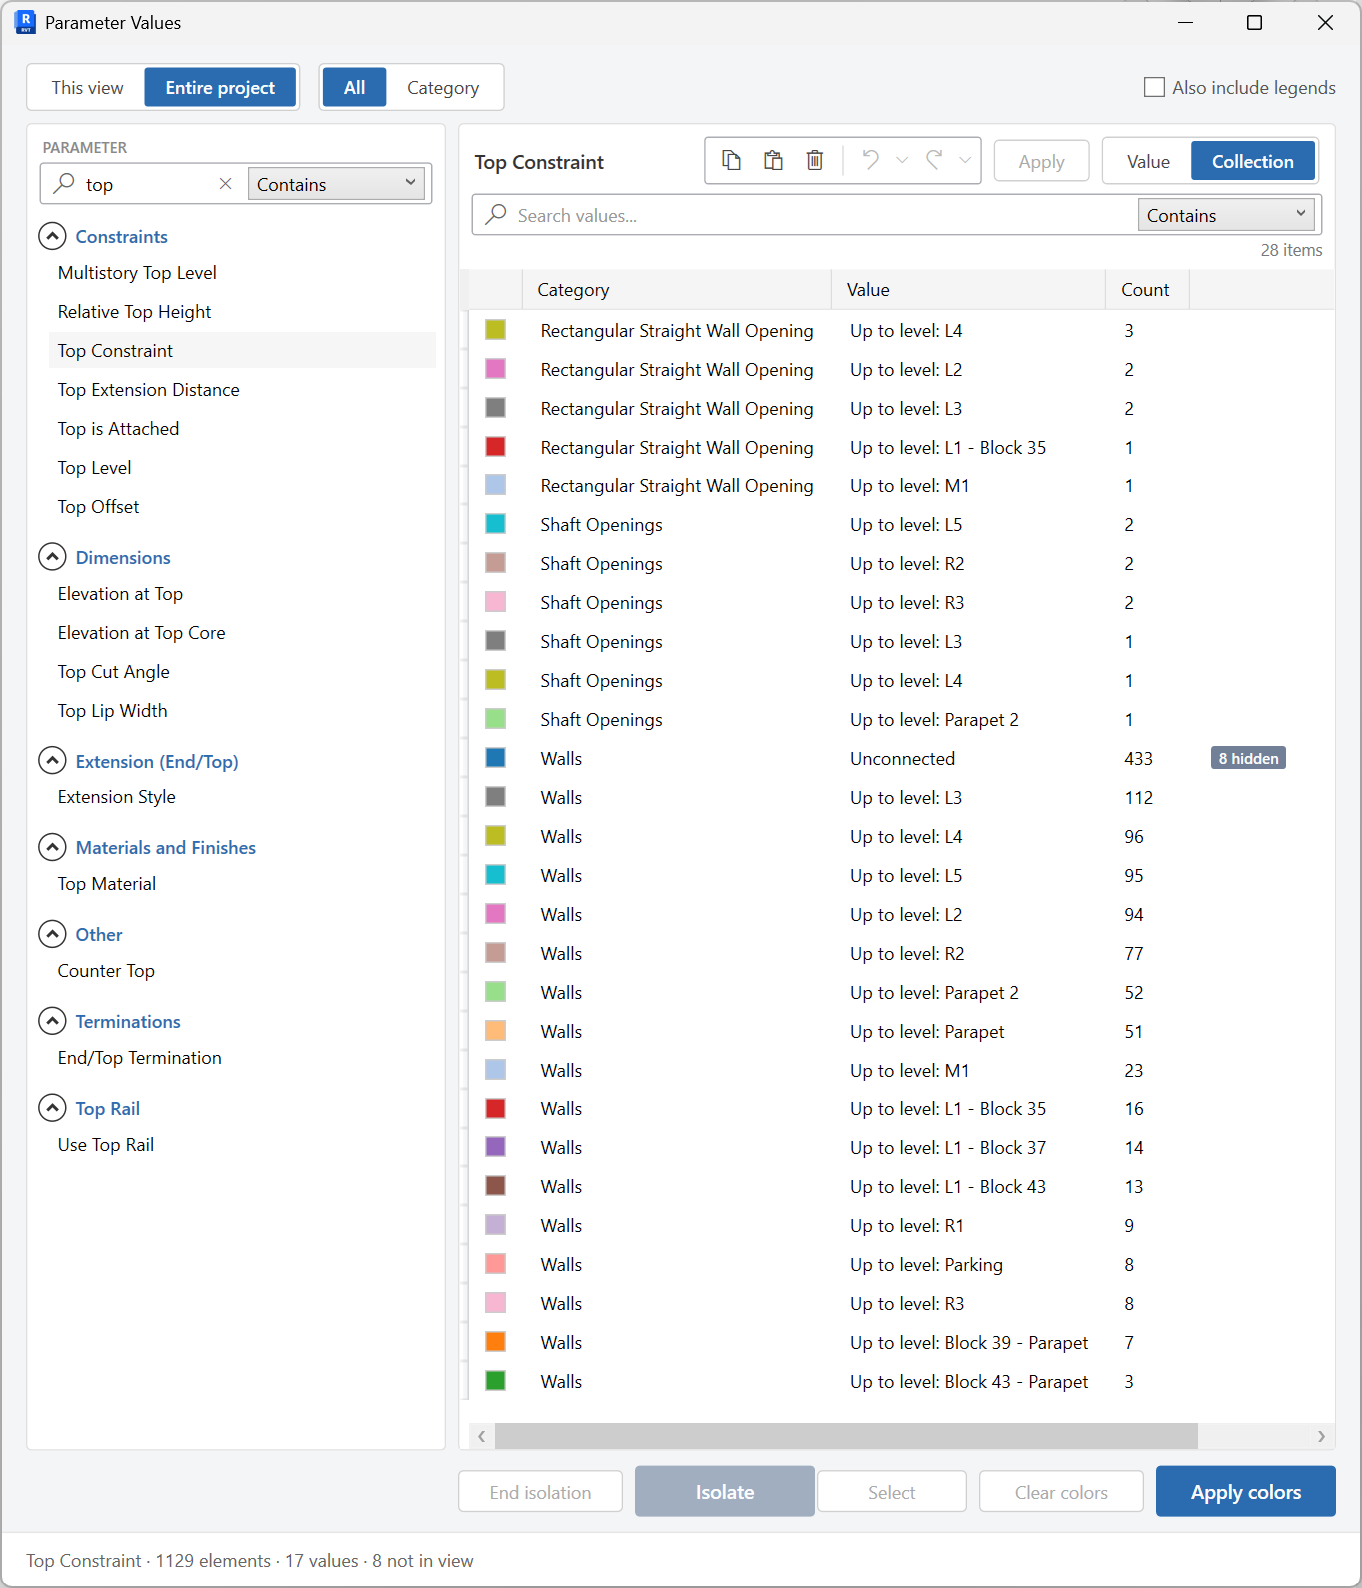1362x1588 pixels.
Task: Select Use Top Rail parameter
Action: click(x=242, y=1145)
